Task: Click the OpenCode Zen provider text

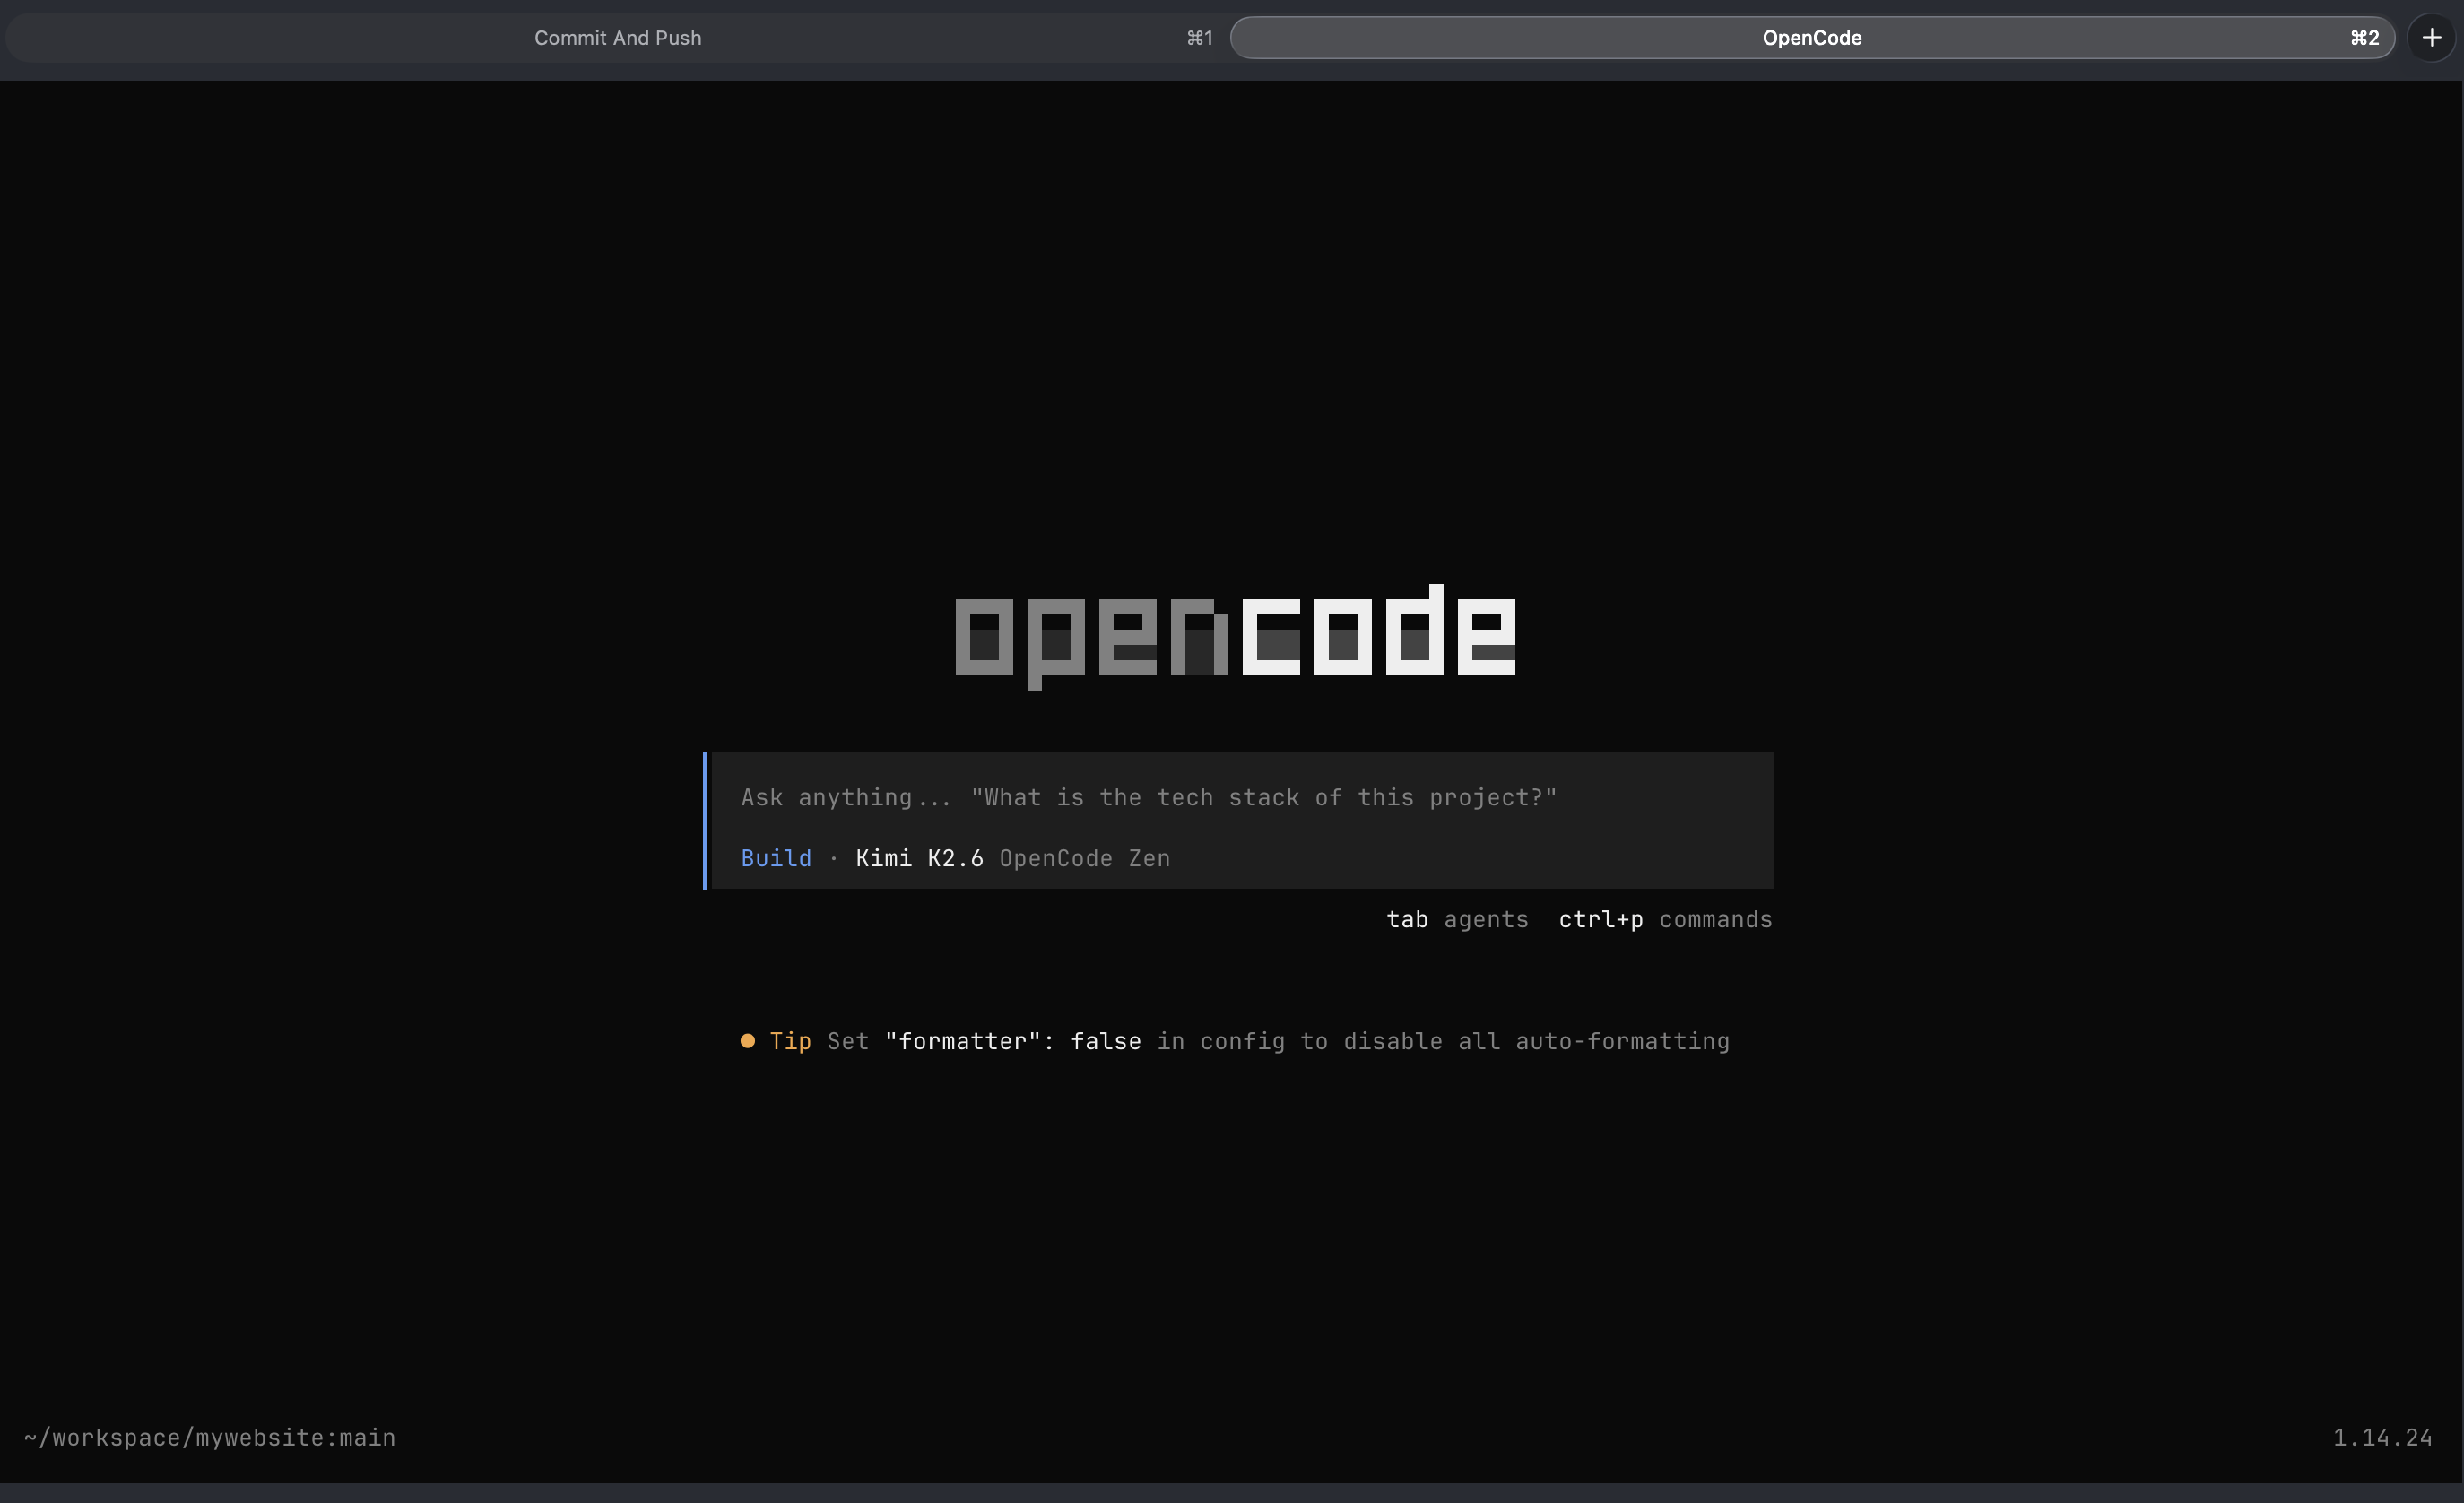Action: point(1085,858)
